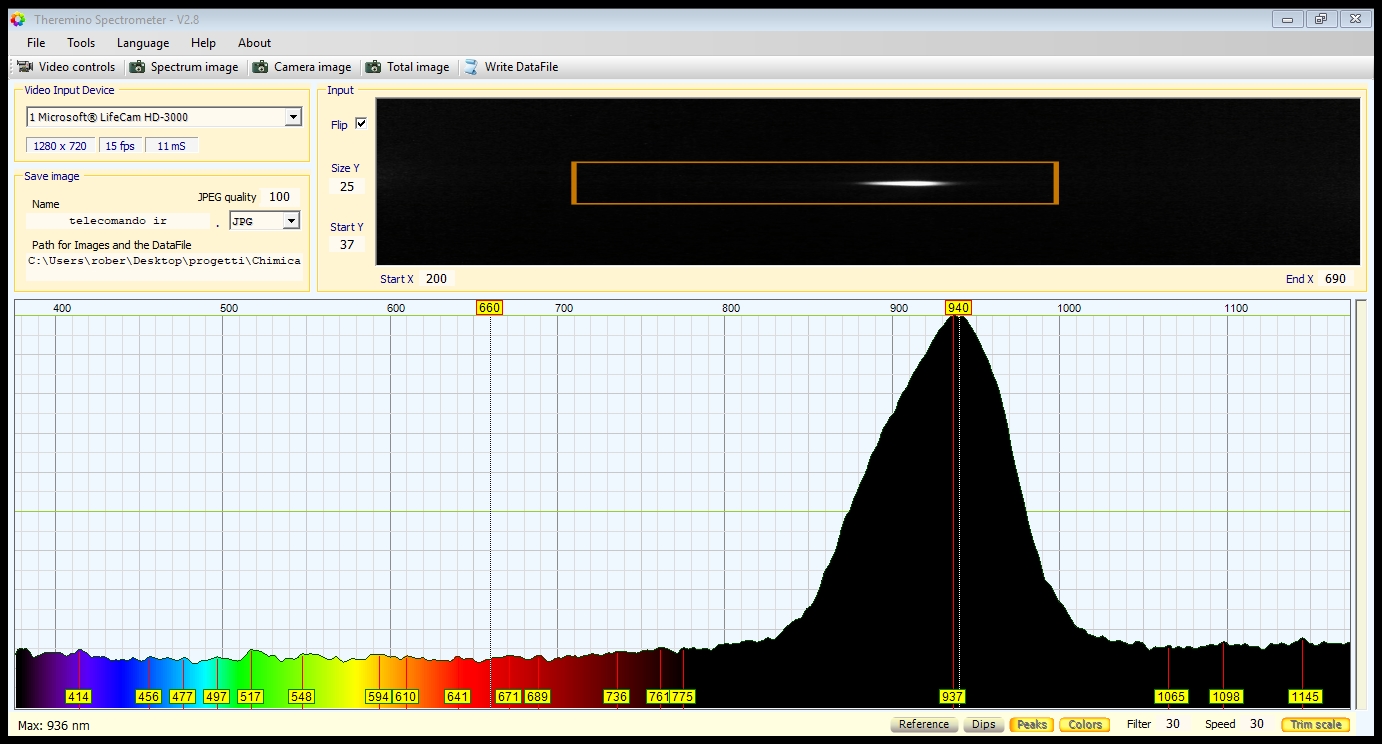The height and width of the screenshot is (744, 1382).
Task: Open the Tools menu
Action: point(81,43)
